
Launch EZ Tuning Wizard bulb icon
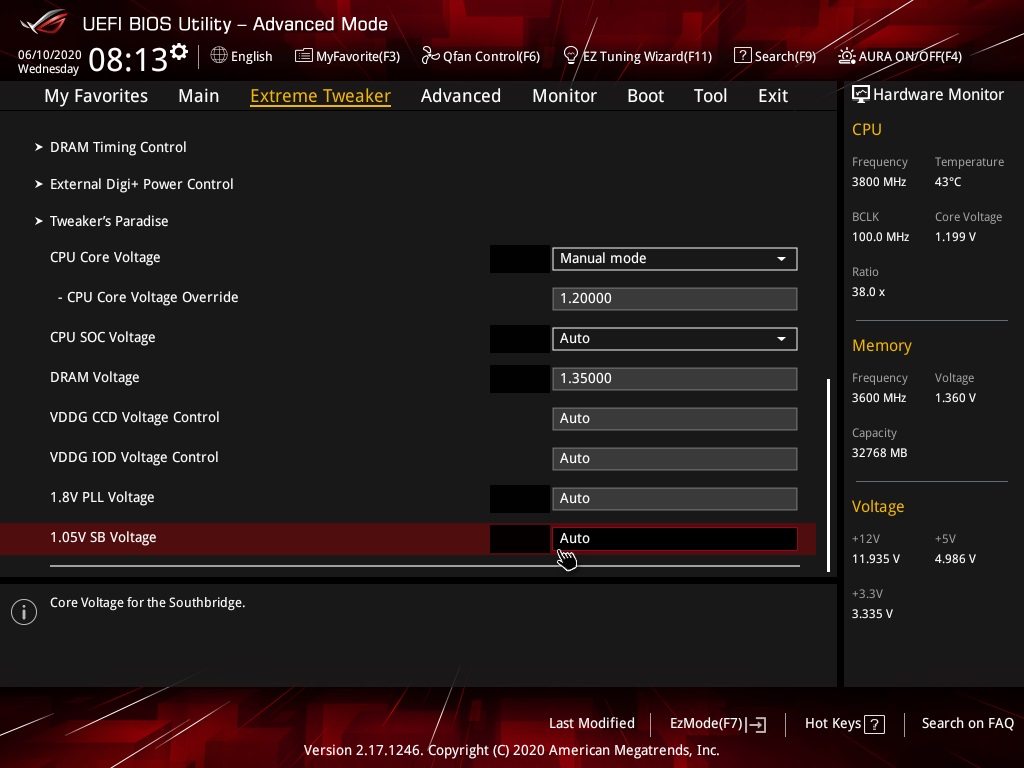point(570,56)
